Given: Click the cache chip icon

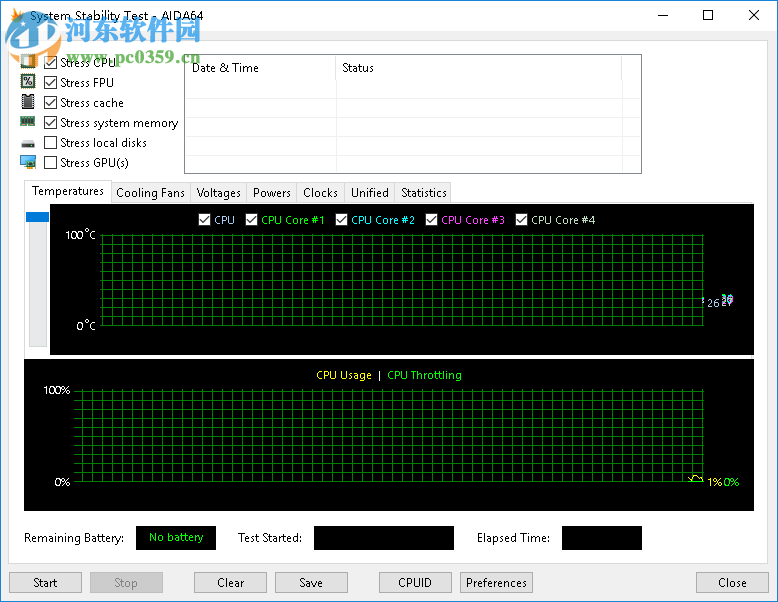Looking at the screenshot, I should [28, 102].
